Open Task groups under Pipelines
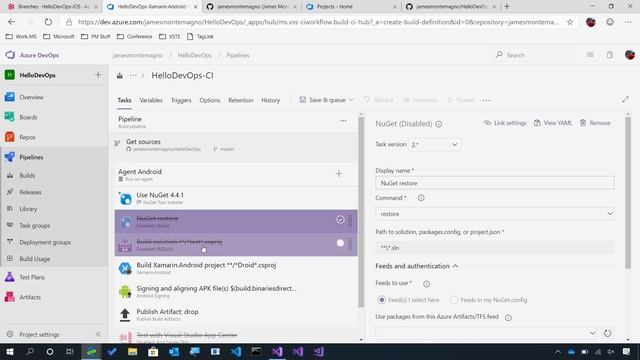This screenshot has height=360, width=640. pyautogui.click(x=34, y=226)
